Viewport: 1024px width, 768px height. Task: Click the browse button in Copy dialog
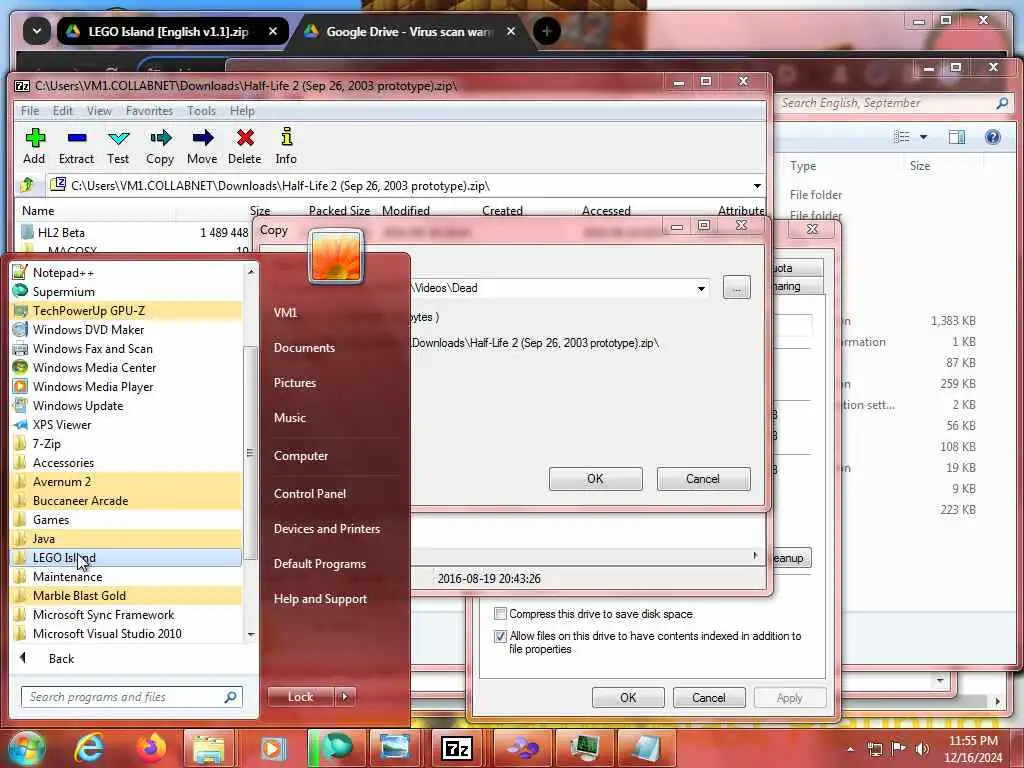[x=737, y=288]
